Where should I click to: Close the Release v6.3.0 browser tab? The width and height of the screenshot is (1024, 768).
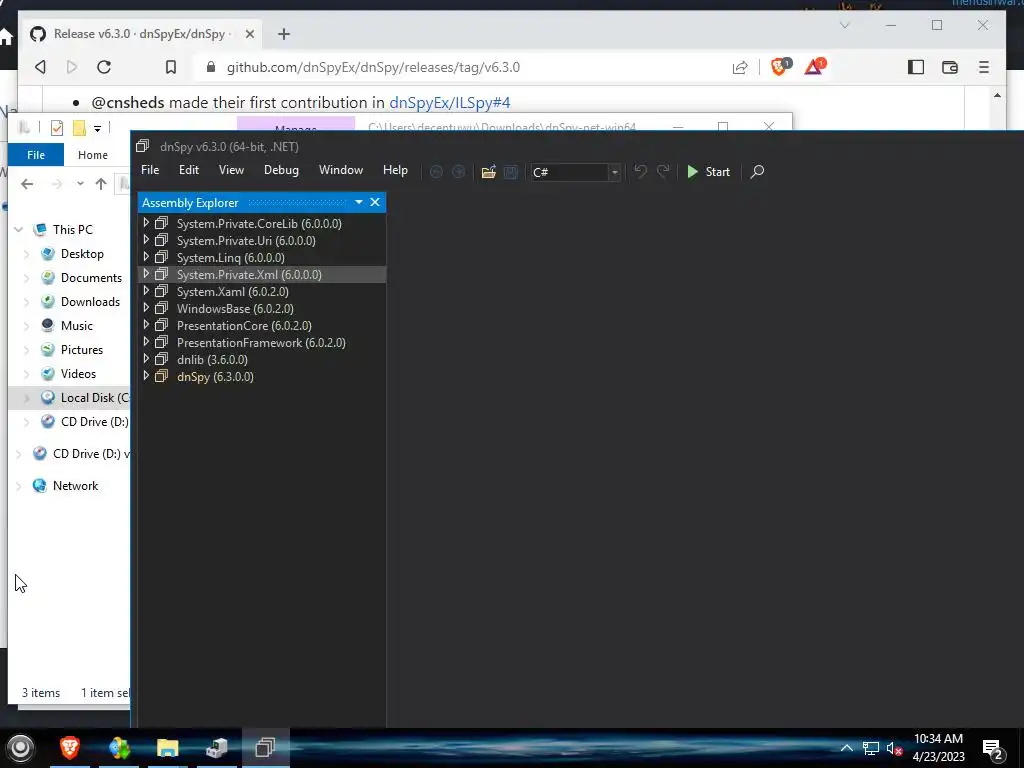[x=249, y=34]
